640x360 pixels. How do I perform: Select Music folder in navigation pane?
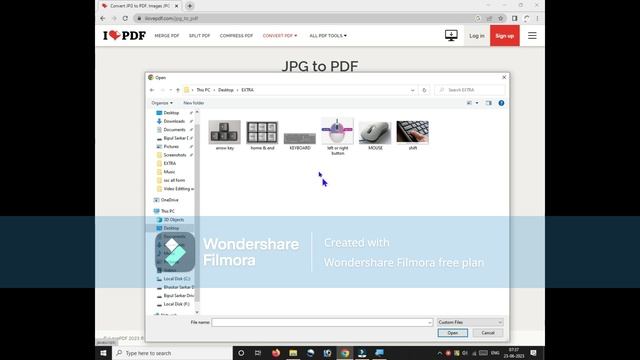click(x=169, y=172)
